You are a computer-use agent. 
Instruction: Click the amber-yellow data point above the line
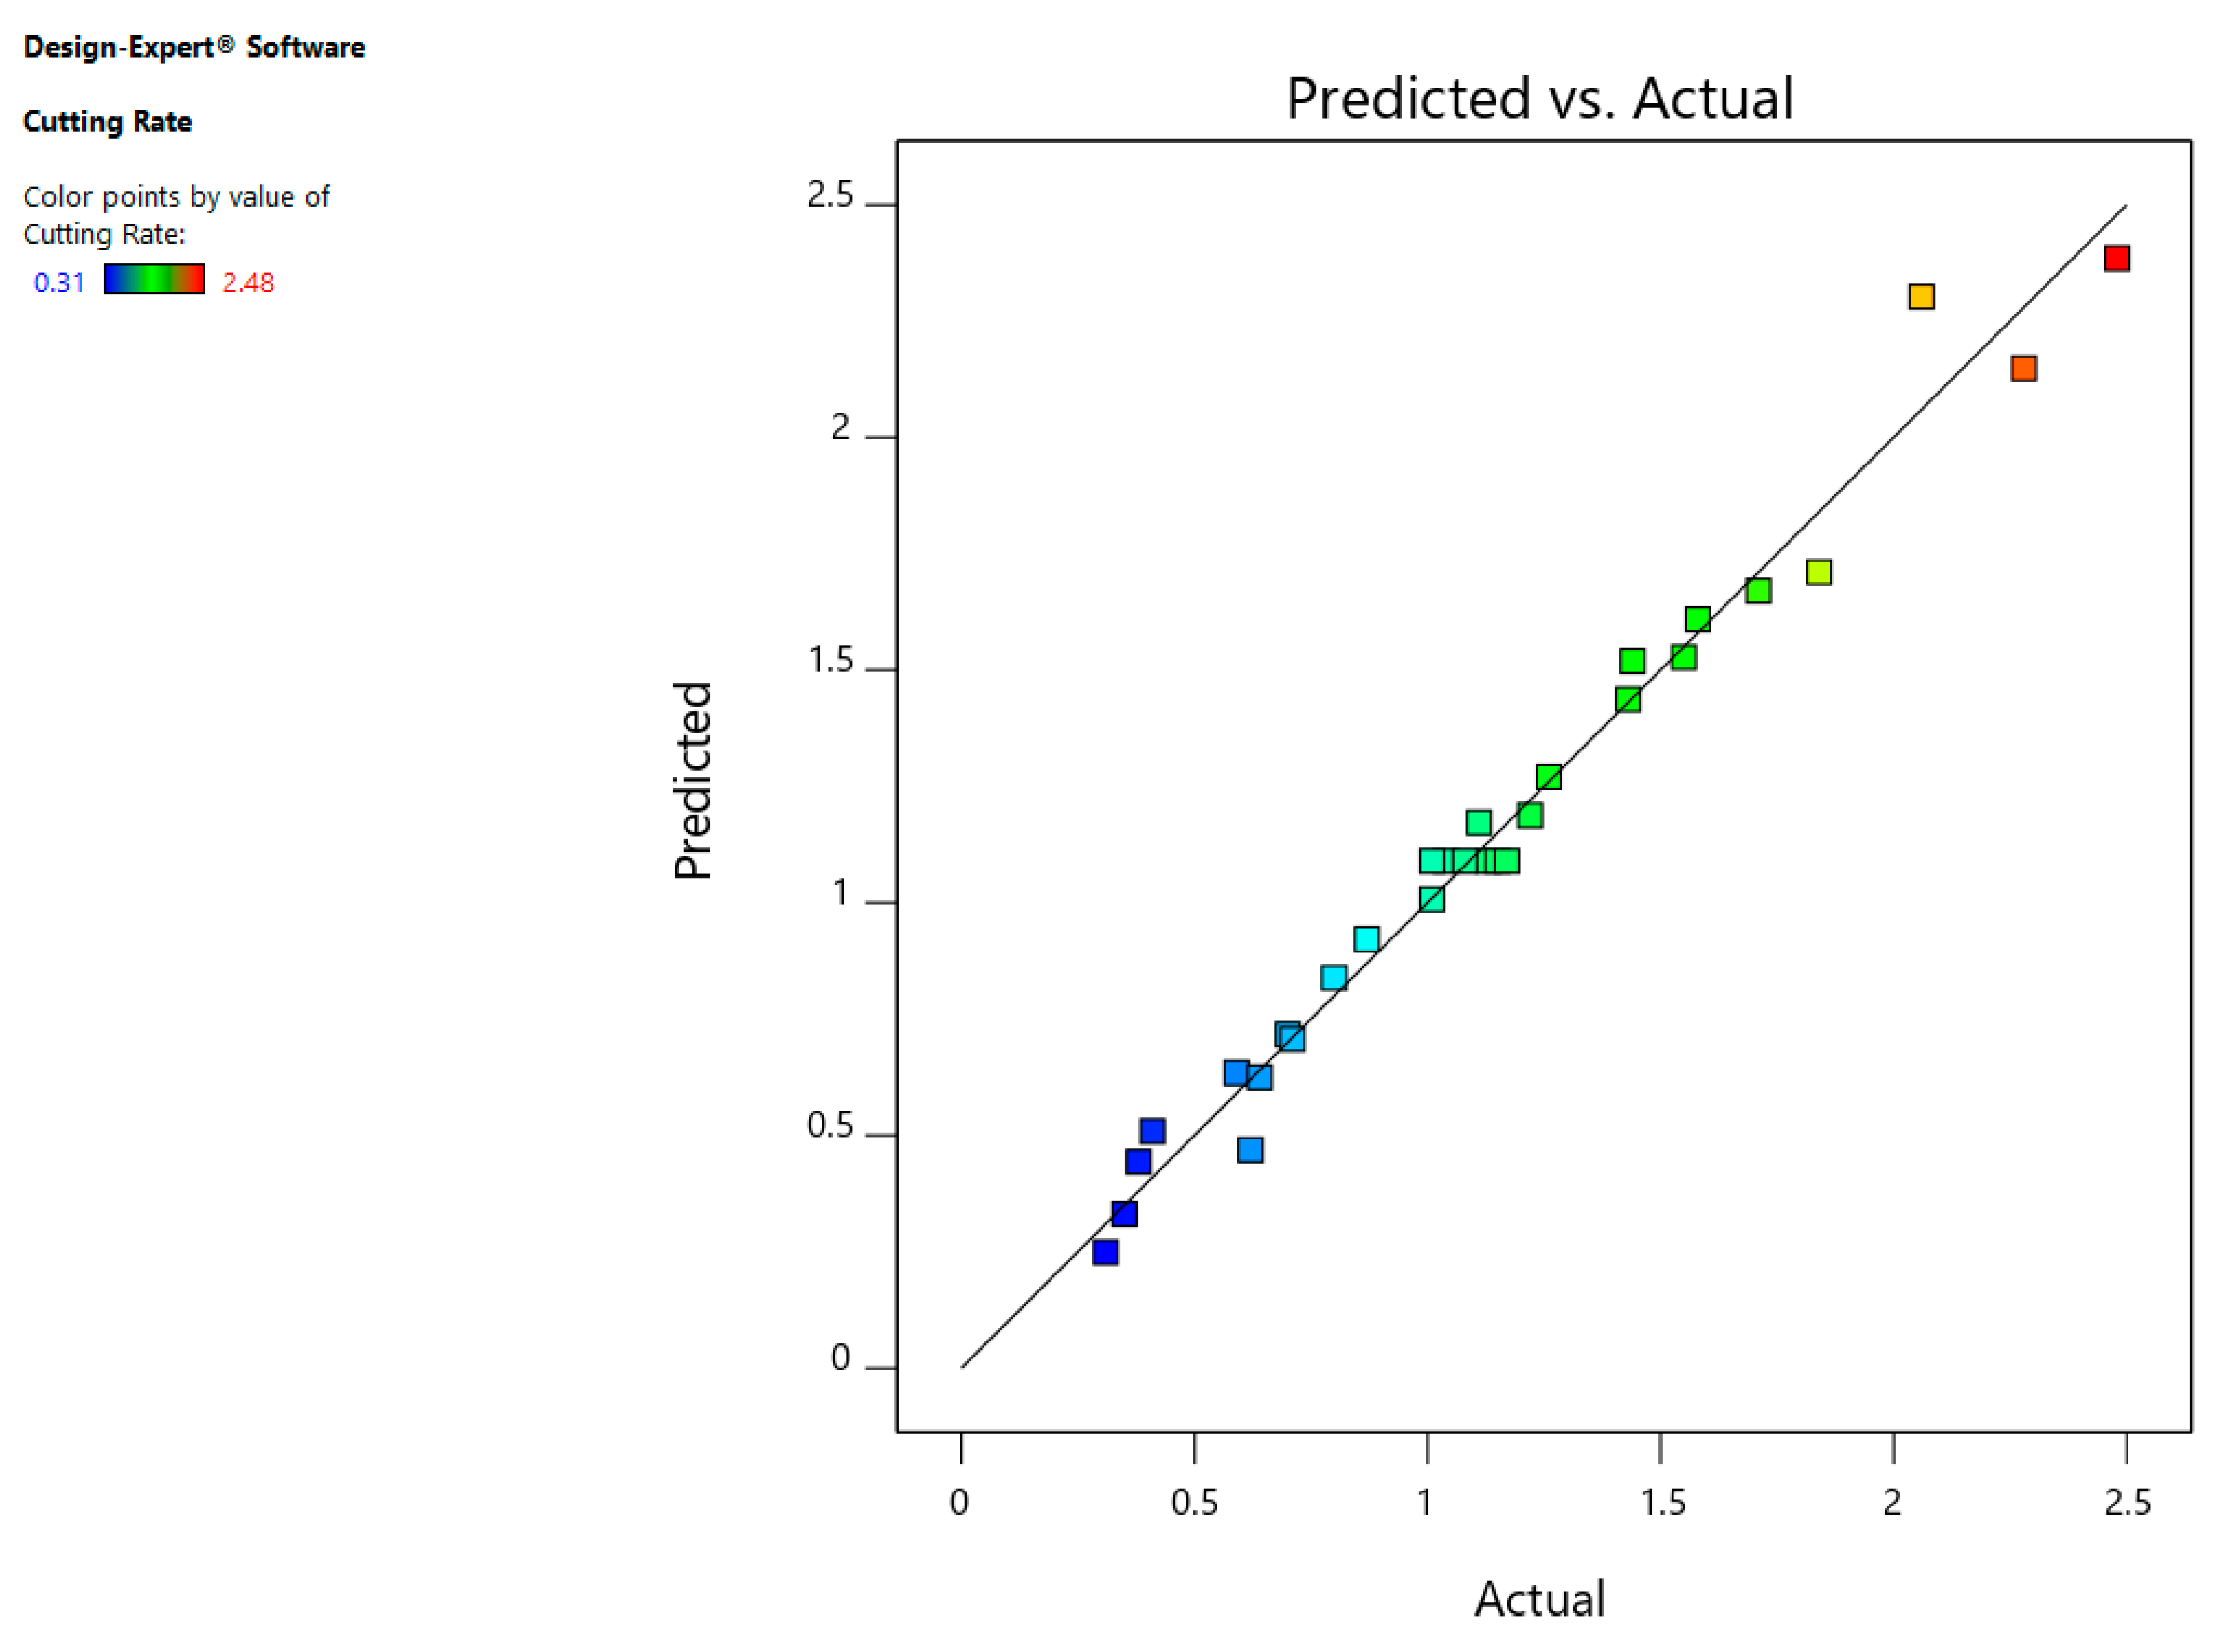[1920, 297]
